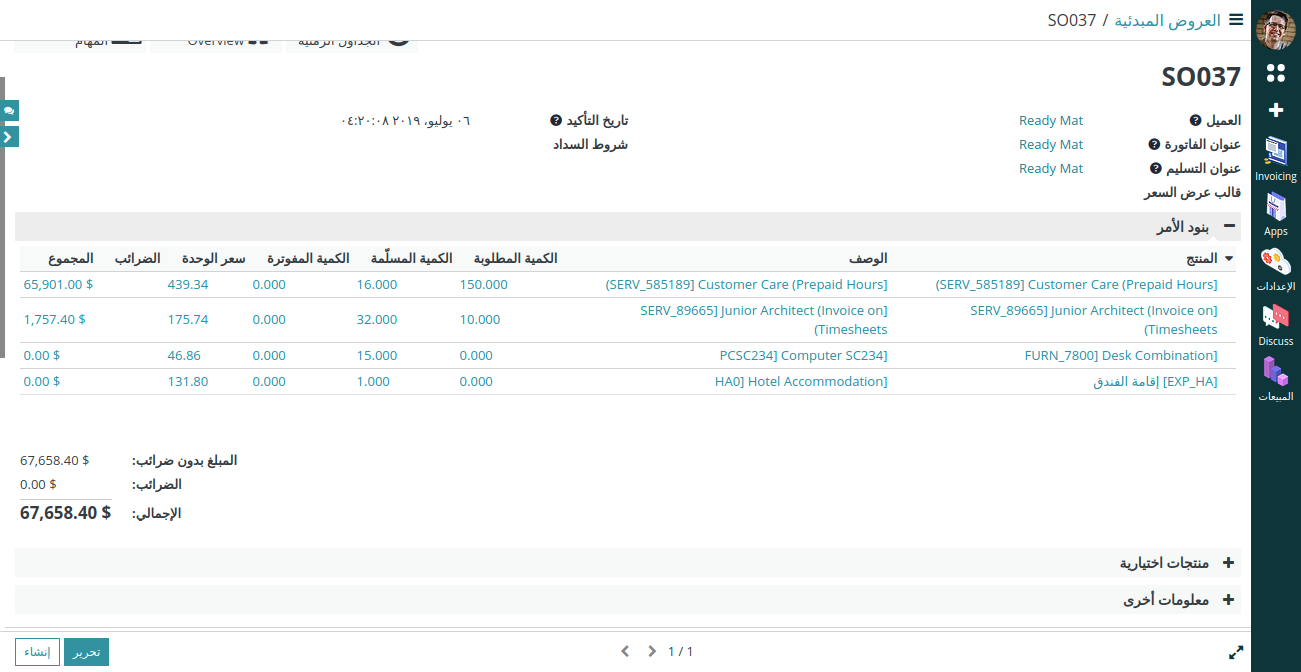Image resolution: width=1301 pixels, height=672 pixels.
Task: Click the help icon next to العميل
Action: (1195, 120)
